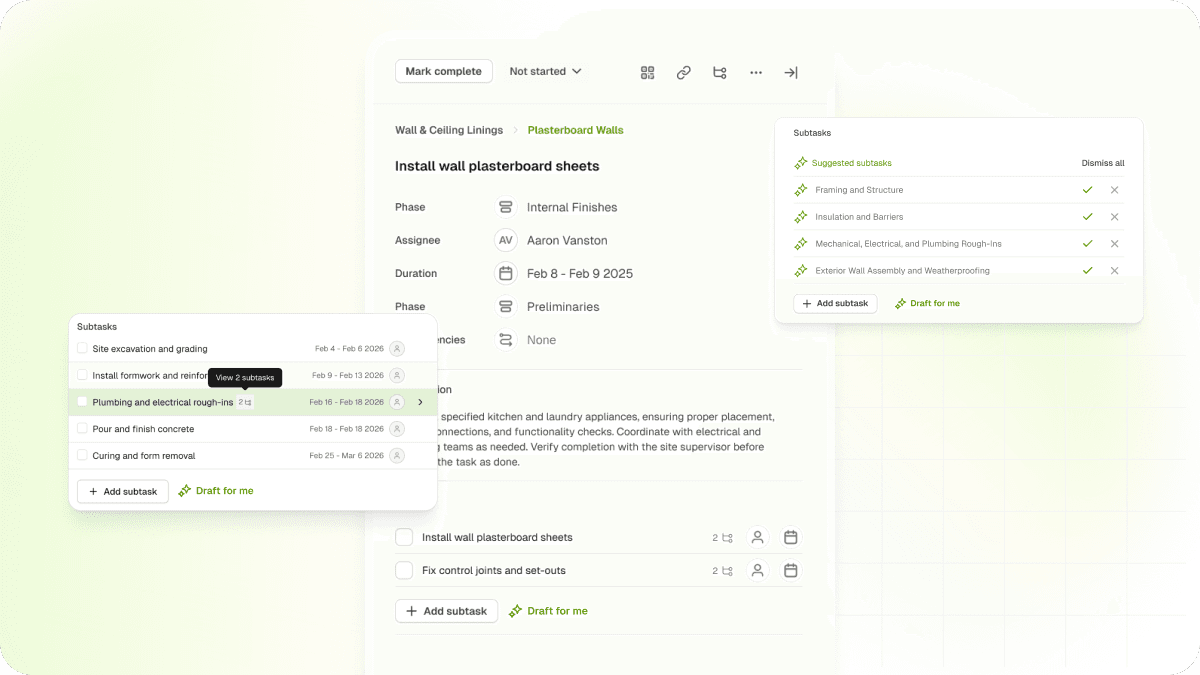Click the phase icon beside Preliminaries

[506, 306]
